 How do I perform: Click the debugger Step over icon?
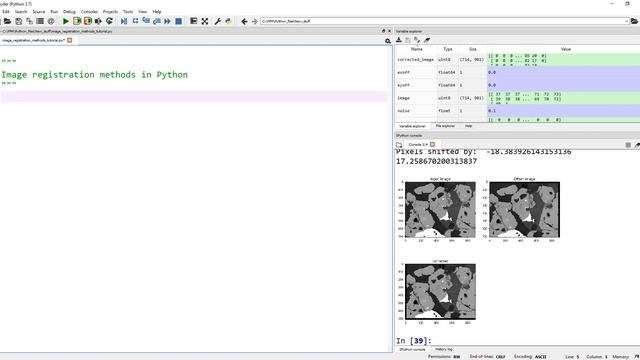(x=135, y=21)
